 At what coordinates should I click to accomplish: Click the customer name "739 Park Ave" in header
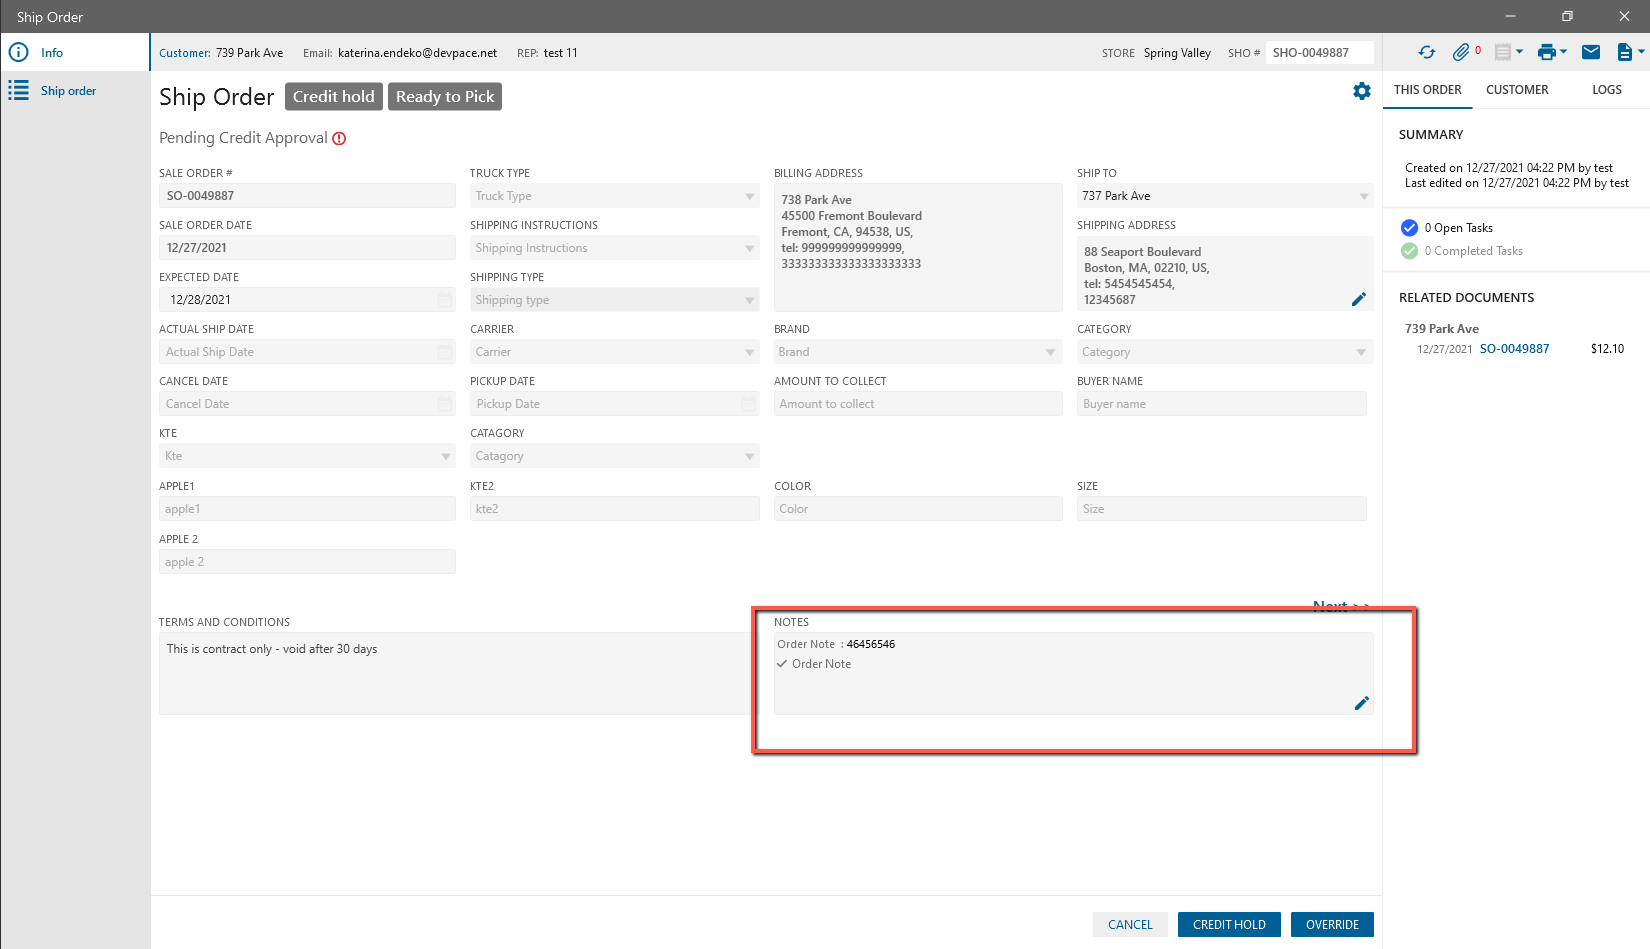pos(249,53)
